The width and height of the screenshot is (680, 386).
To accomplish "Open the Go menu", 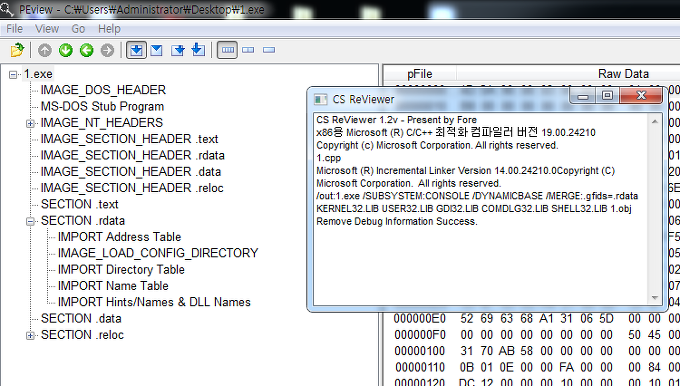I will [78, 29].
